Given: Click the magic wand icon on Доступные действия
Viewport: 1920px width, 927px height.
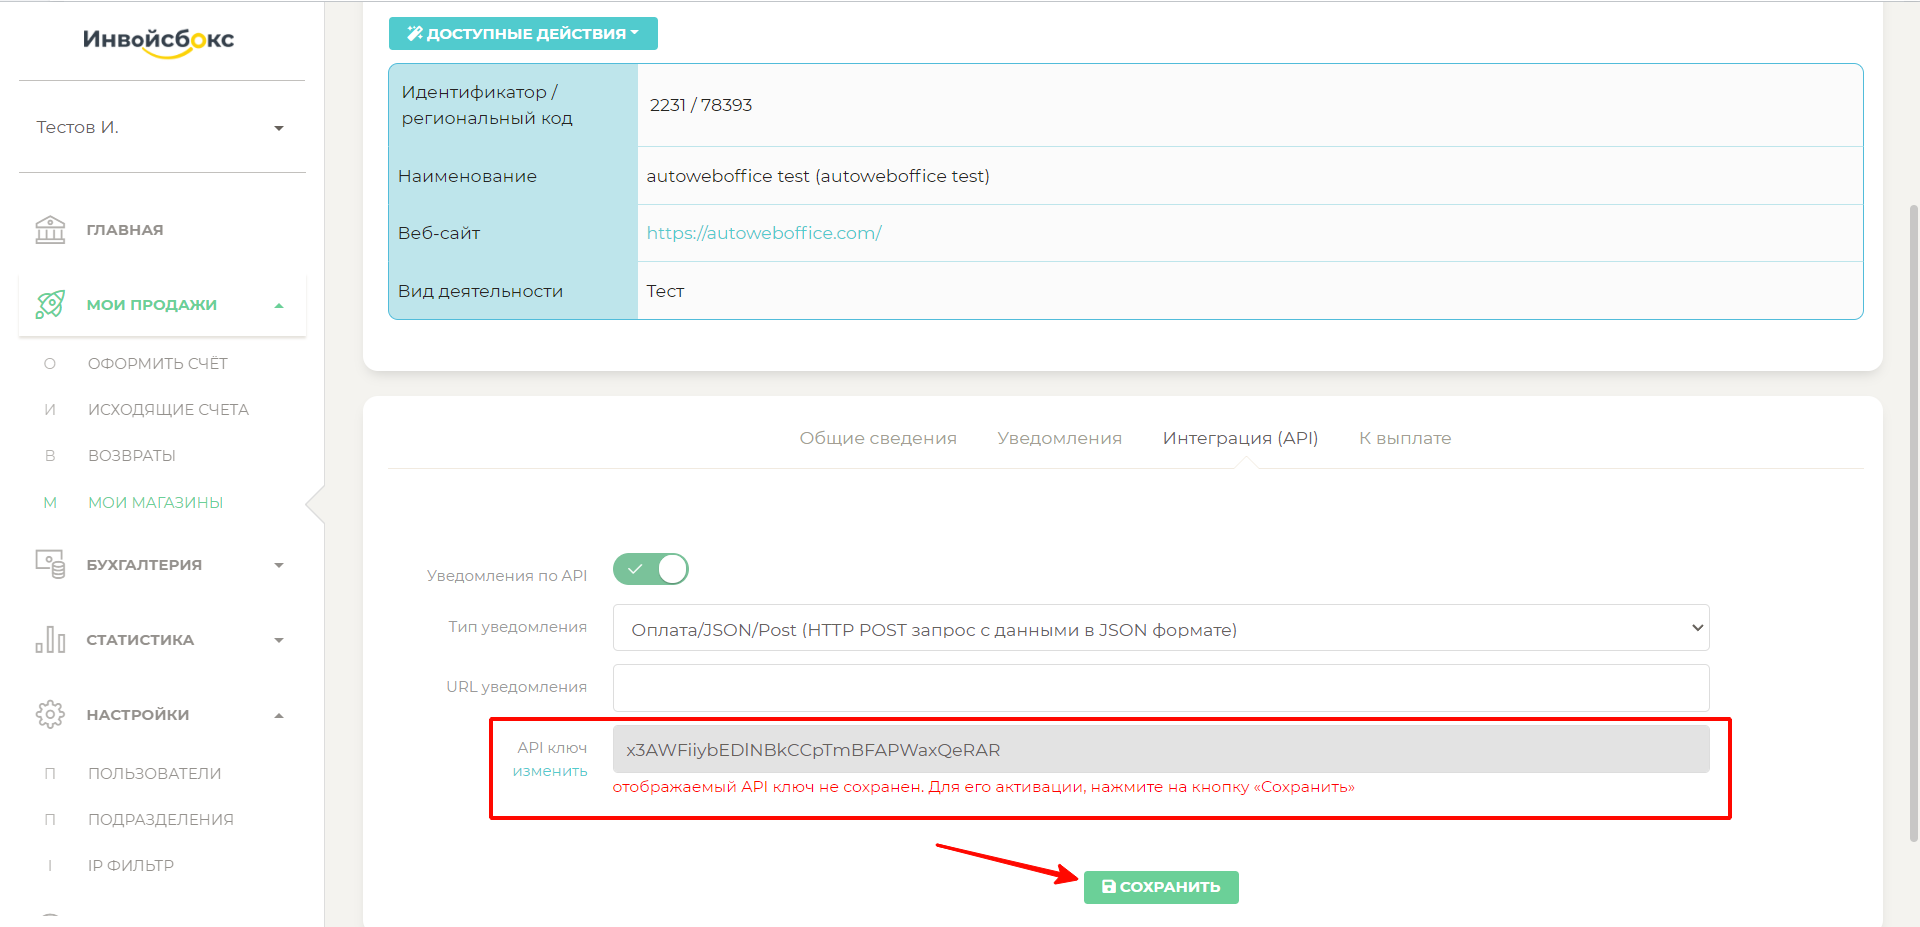Looking at the screenshot, I should tap(414, 34).
